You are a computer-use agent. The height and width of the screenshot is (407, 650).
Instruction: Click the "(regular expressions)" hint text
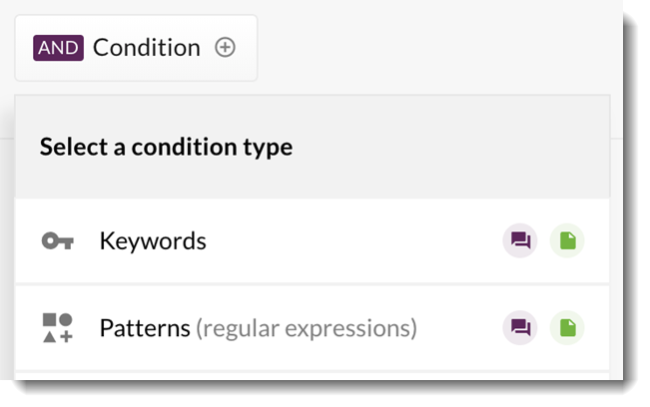[x=306, y=328]
